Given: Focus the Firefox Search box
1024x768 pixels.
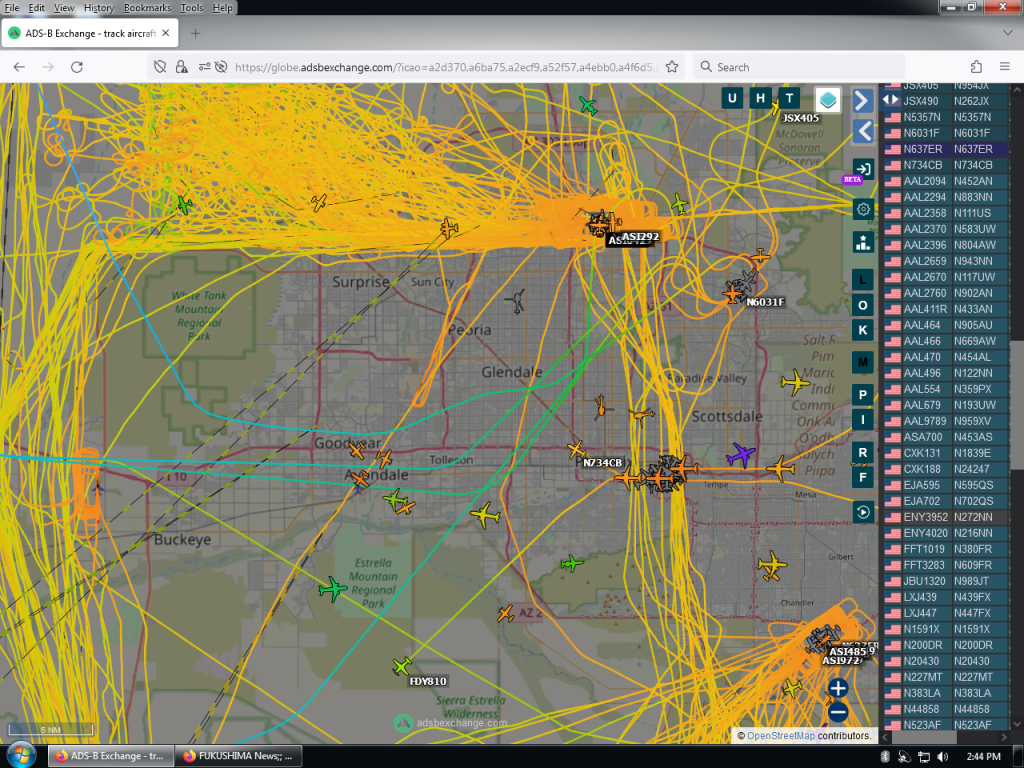Looking at the screenshot, I should pyautogui.click(x=799, y=67).
